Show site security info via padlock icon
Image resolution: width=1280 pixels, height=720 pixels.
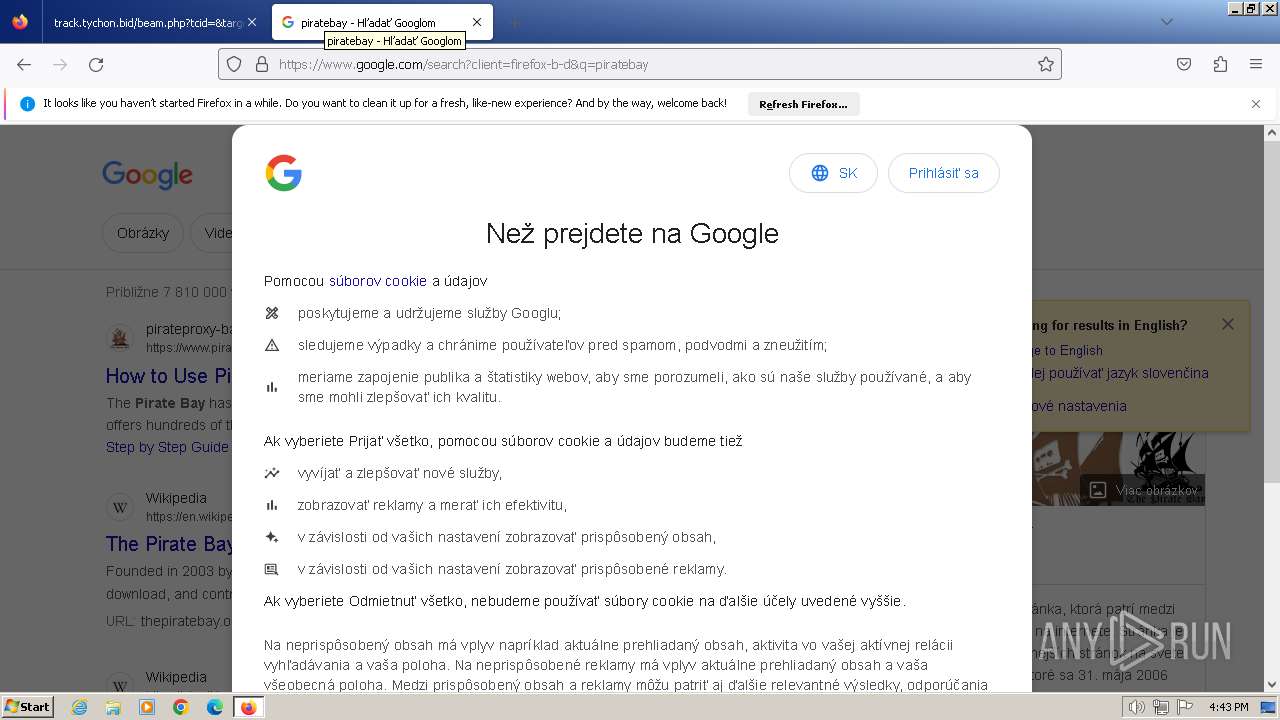262,64
